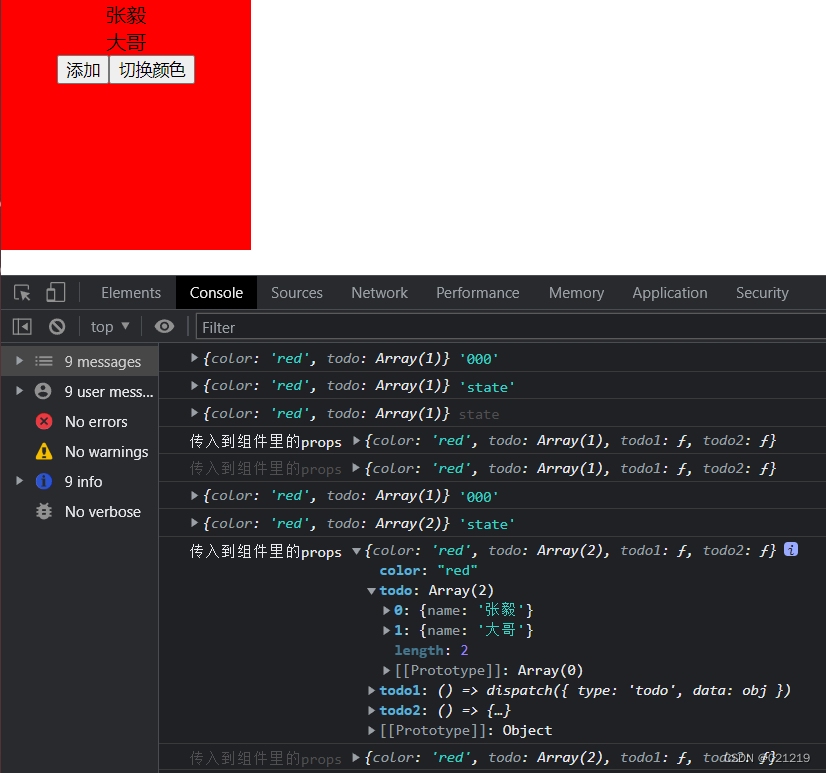Viewport: 826px width, 773px height.
Task: Click the warnings triangle icon
Action: (x=45, y=451)
